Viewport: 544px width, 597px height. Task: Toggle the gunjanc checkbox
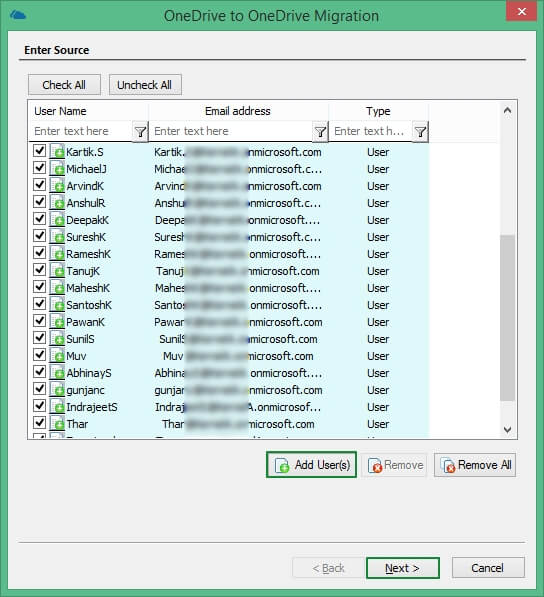pyautogui.click(x=39, y=389)
